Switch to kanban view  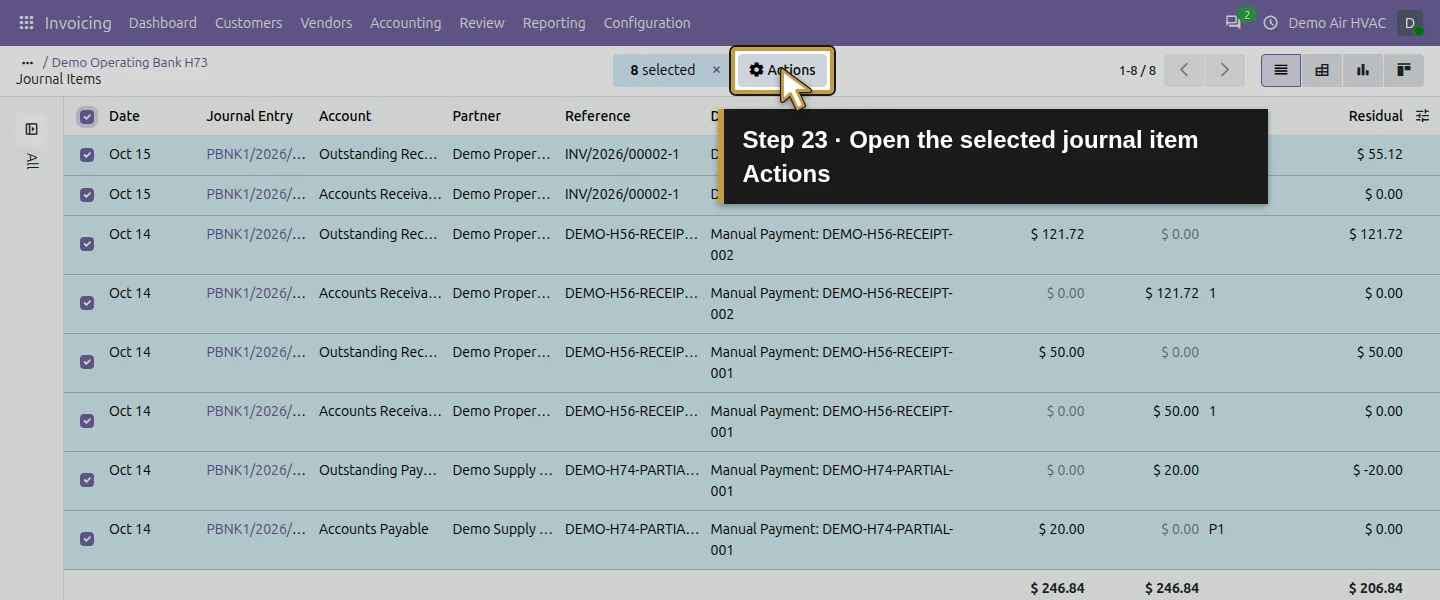pyautogui.click(x=1404, y=70)
